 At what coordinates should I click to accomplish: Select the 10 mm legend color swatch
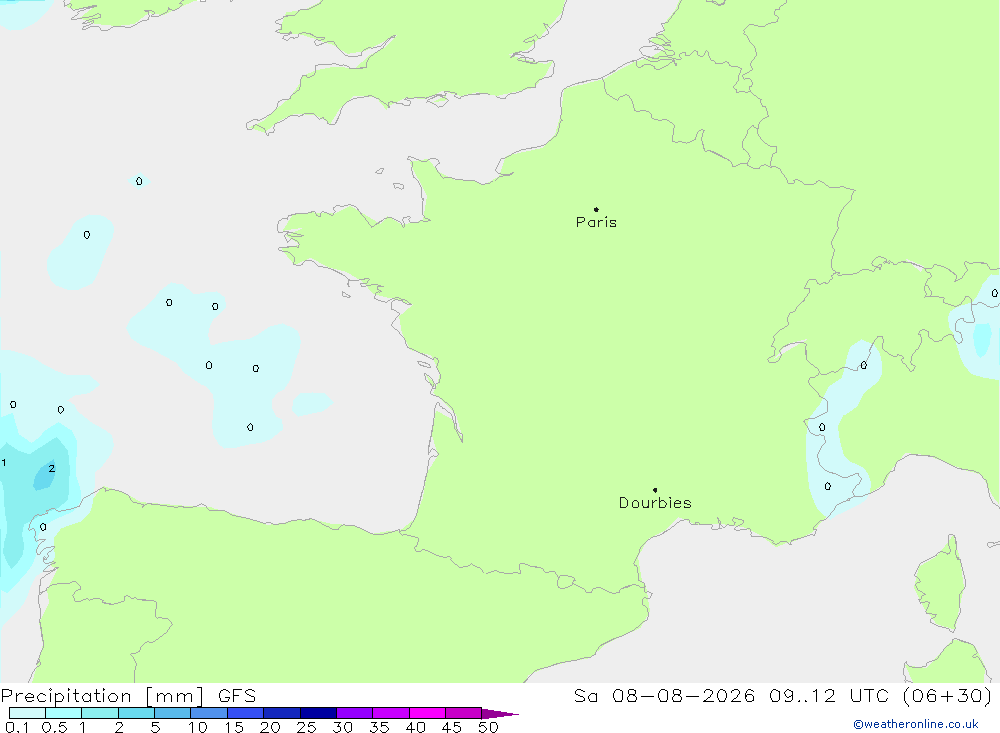tap(209, 713)
